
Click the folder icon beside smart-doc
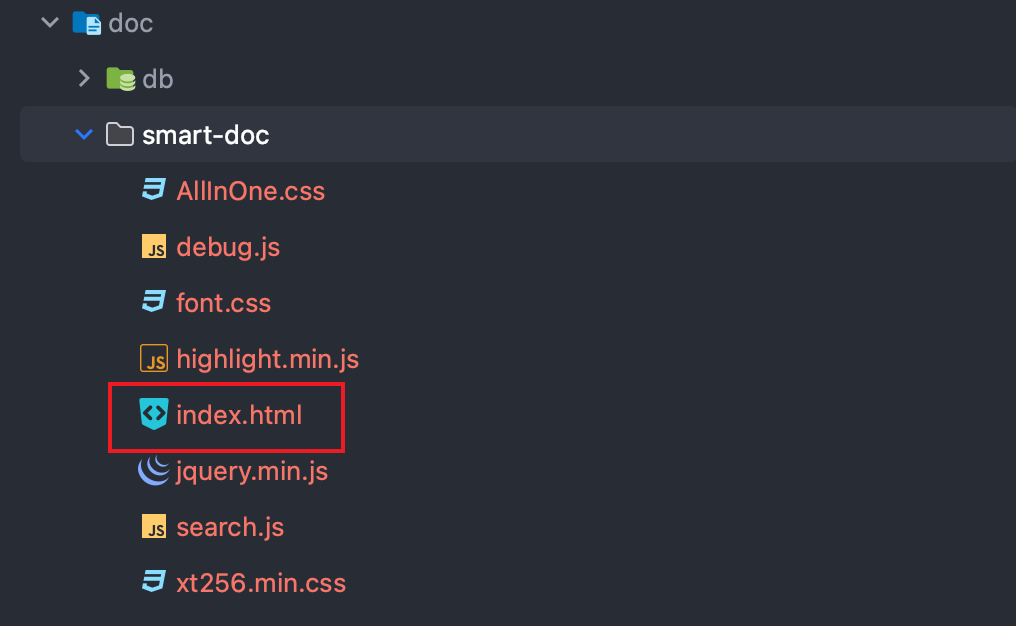119,134
